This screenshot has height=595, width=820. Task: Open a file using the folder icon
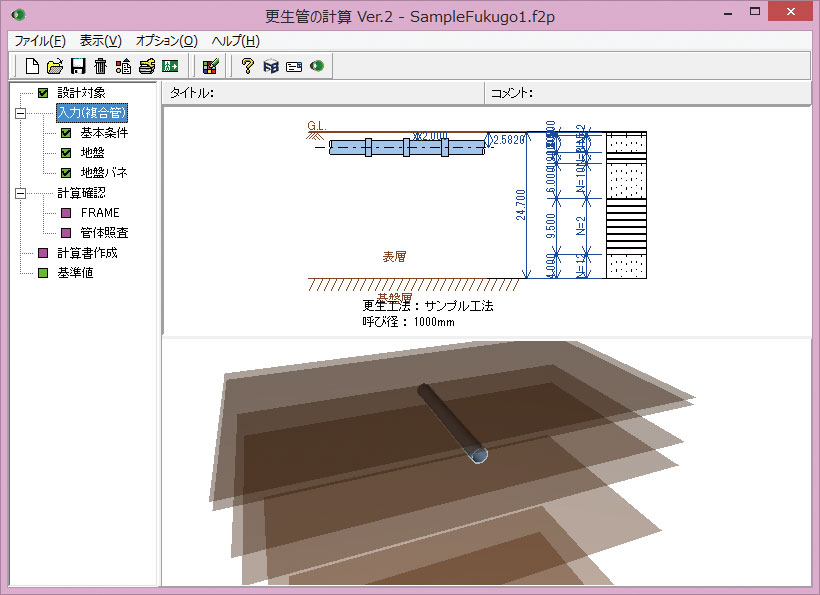[55, 66]
